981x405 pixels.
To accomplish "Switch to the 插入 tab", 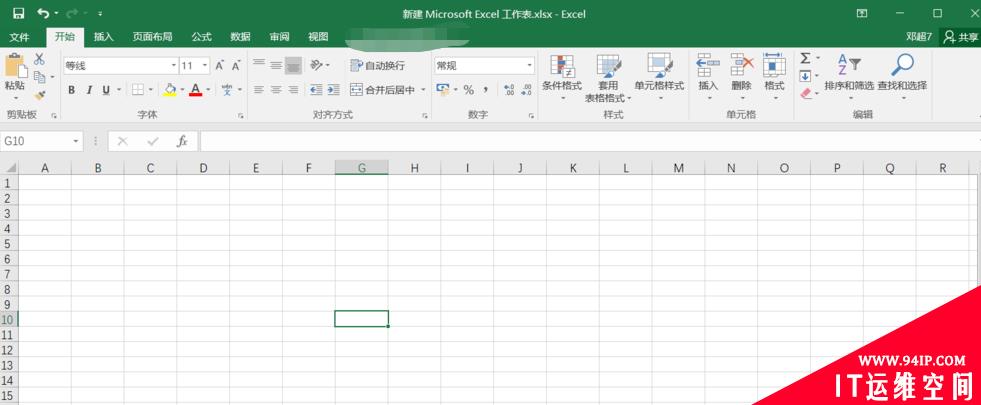I will point(104,37).
